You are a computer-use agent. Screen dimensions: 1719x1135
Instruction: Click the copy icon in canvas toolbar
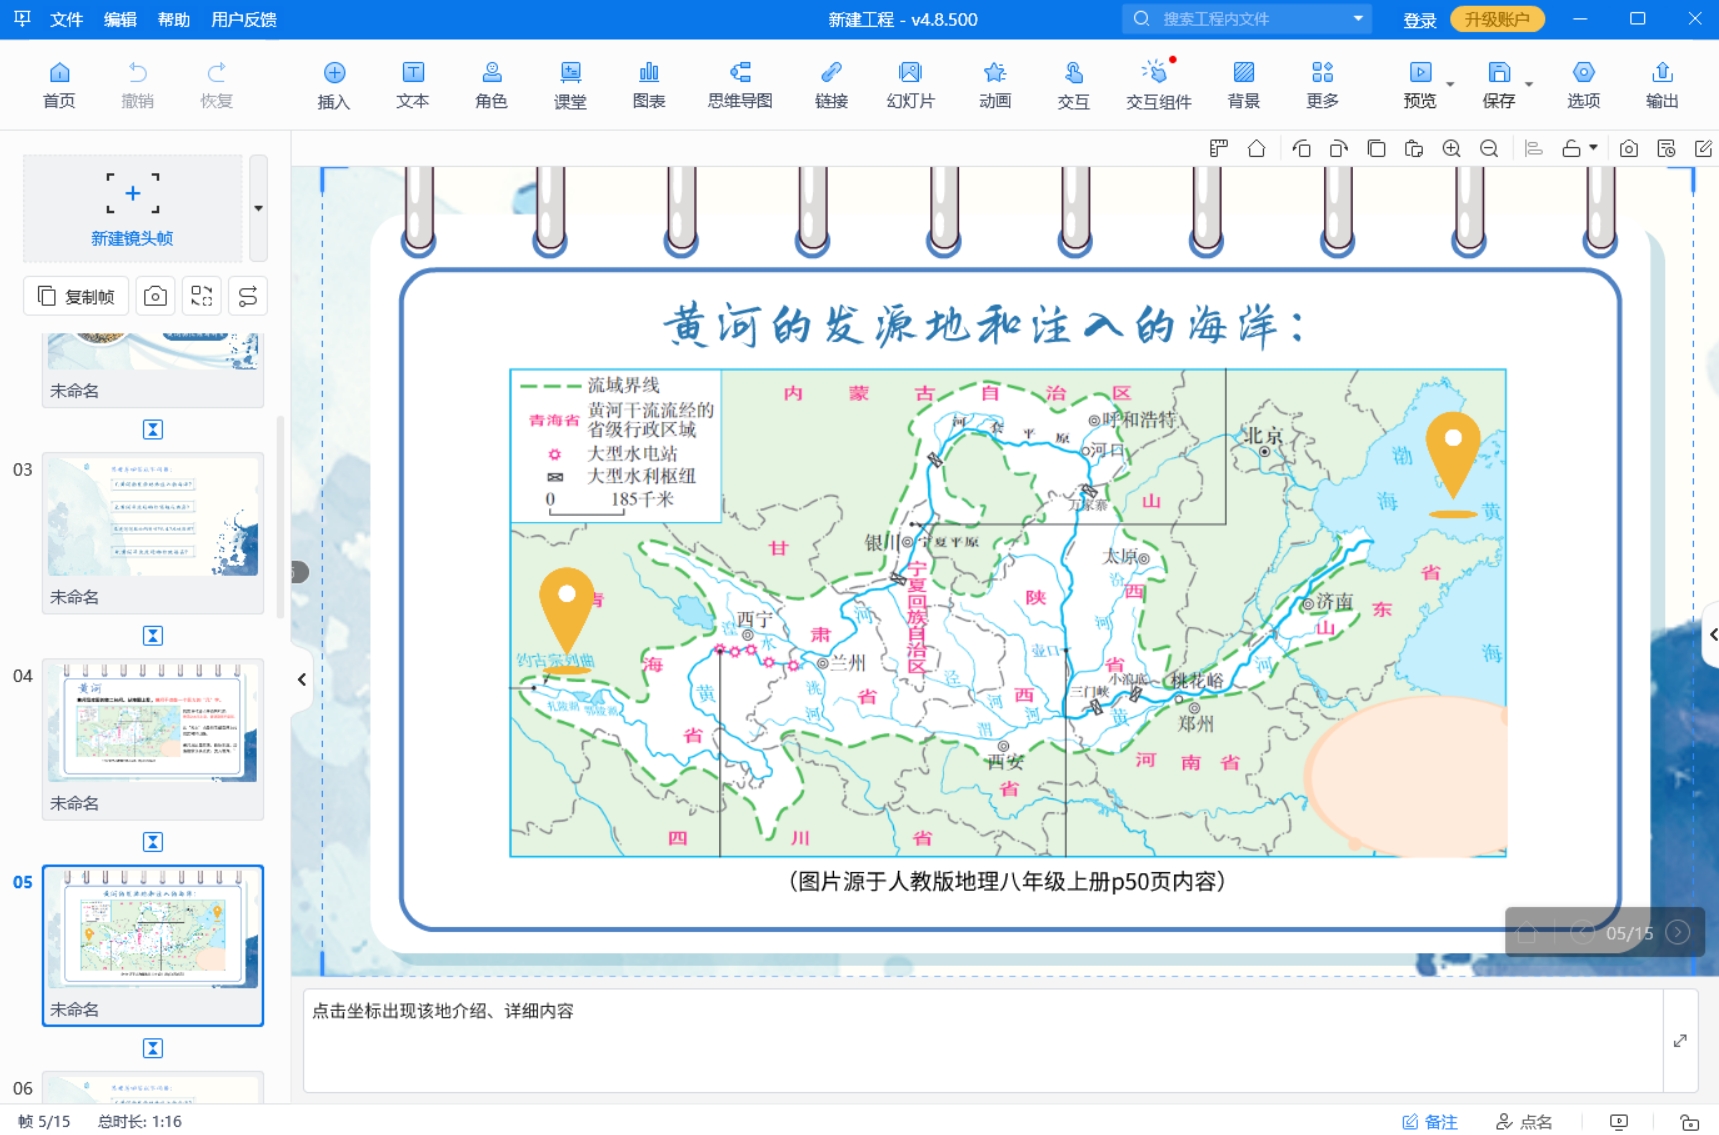[x=1376, y=148]
